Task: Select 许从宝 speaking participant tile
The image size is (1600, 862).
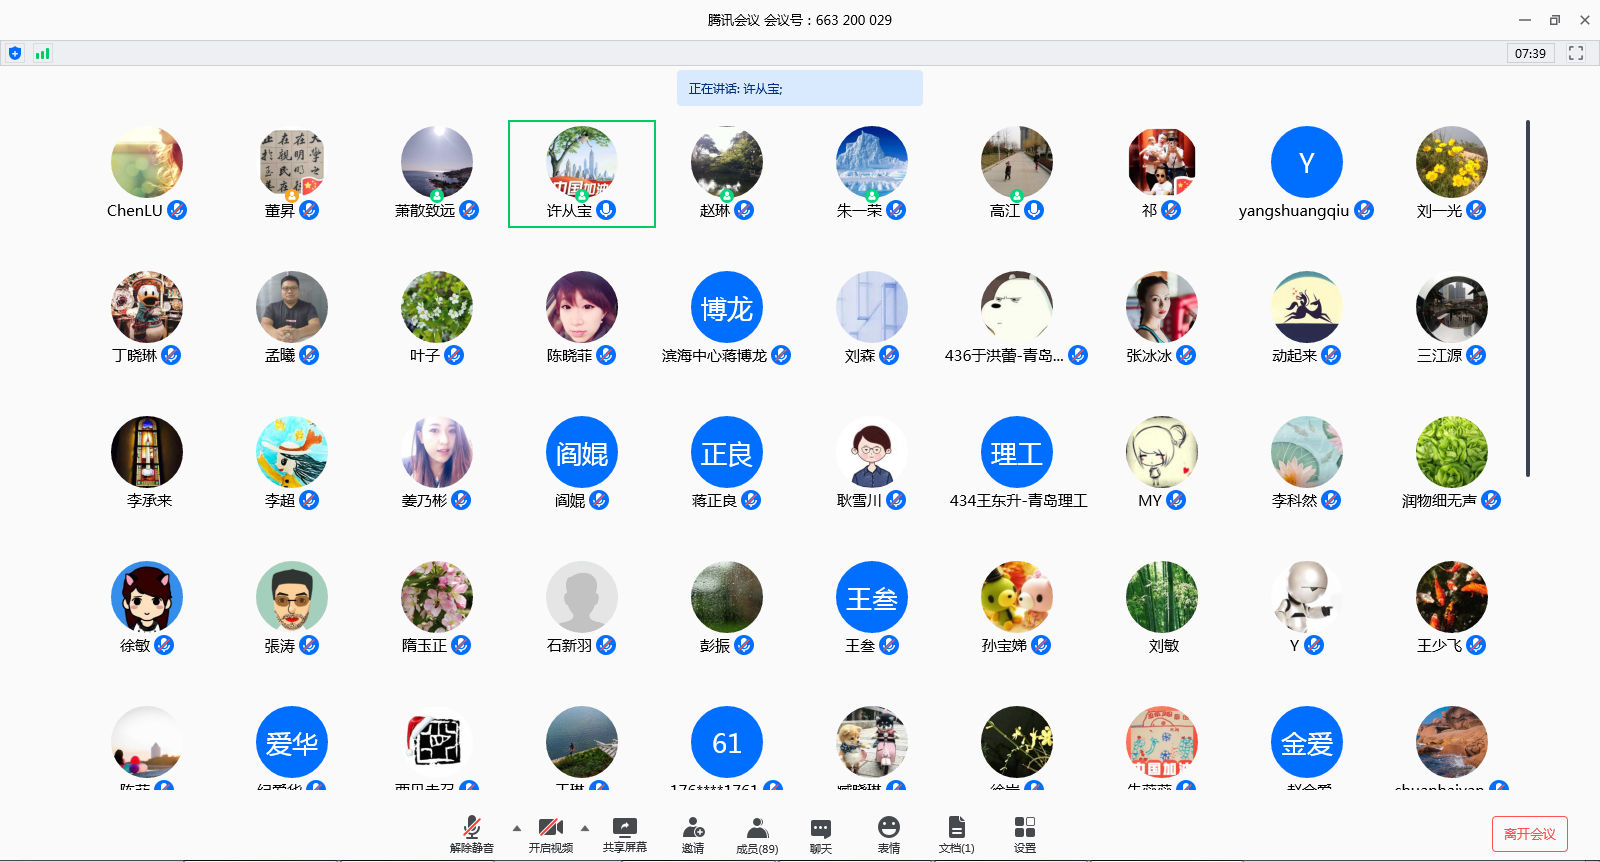Action: click(582, 173)
